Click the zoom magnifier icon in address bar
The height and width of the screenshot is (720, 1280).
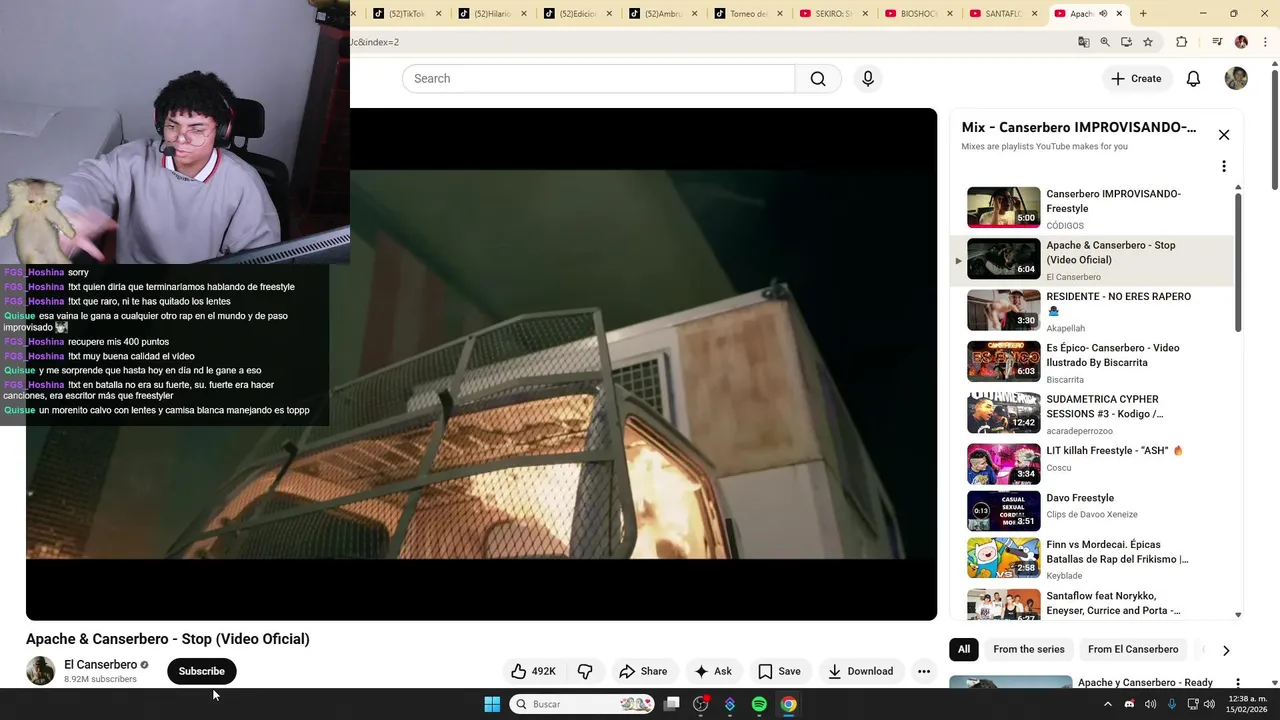point(1105,42)
